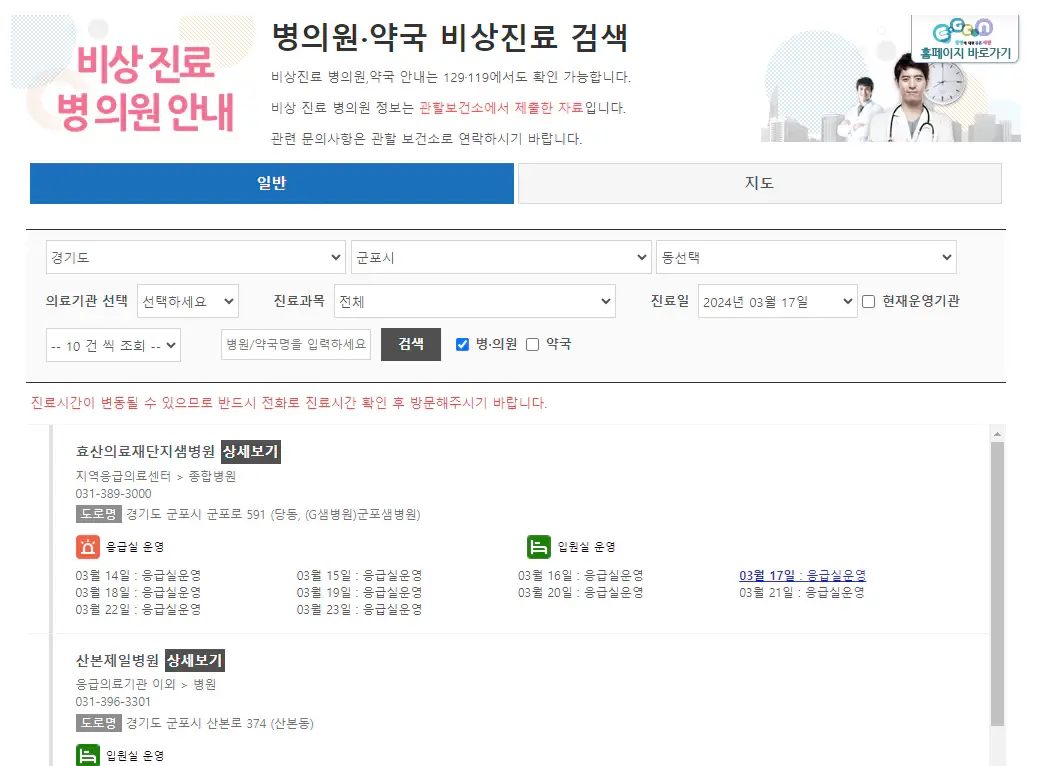The height and width of the screenshot is (766, 1039).
Task: Select the 일반 tab
Action: click(x=271, y=184)
